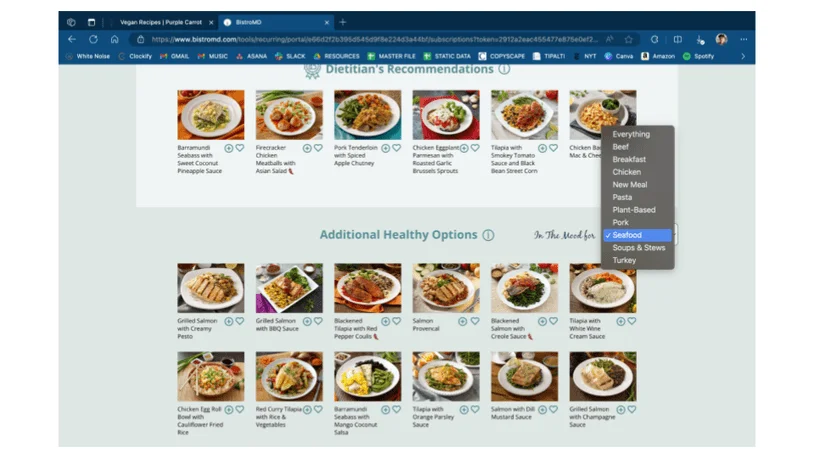
Task: Click plus icon for Pork Tenderloin meal
Action: pyautogui.click(x=386, y=148)
